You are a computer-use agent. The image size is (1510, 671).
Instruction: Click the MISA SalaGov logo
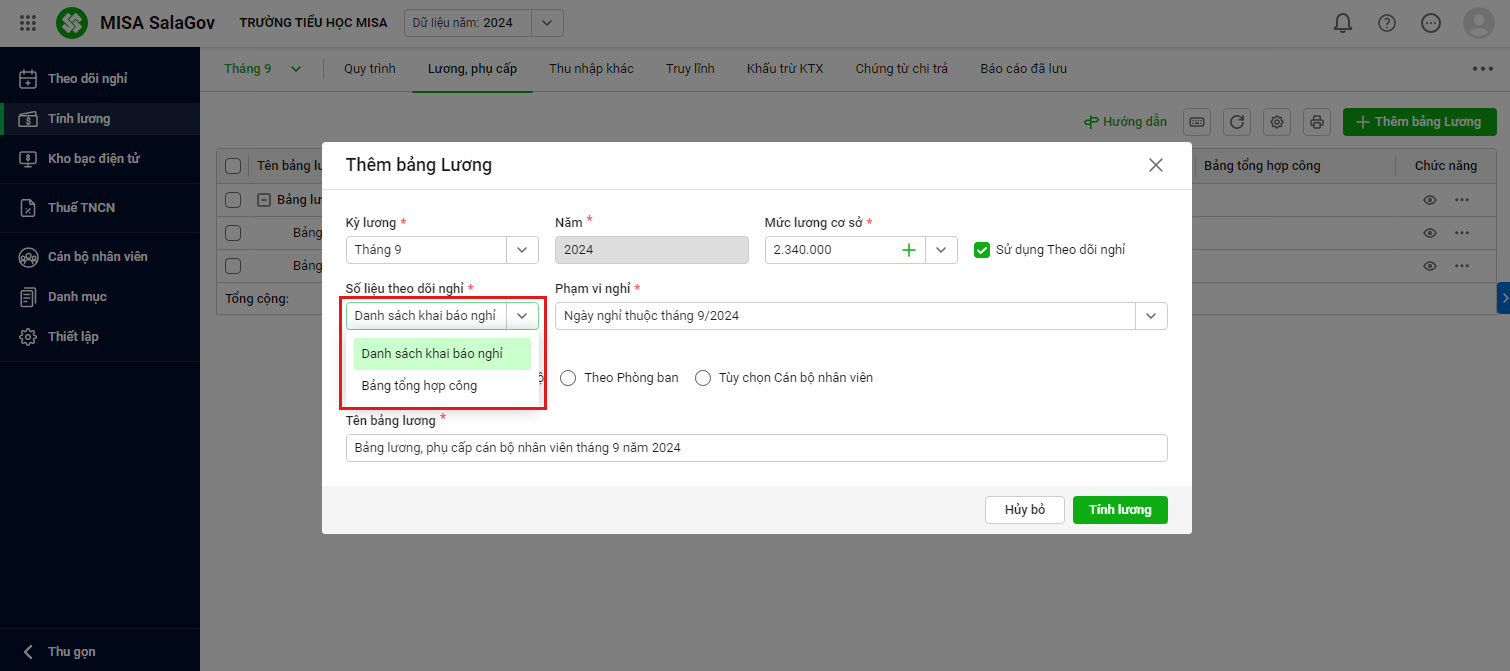click(72, 22)
